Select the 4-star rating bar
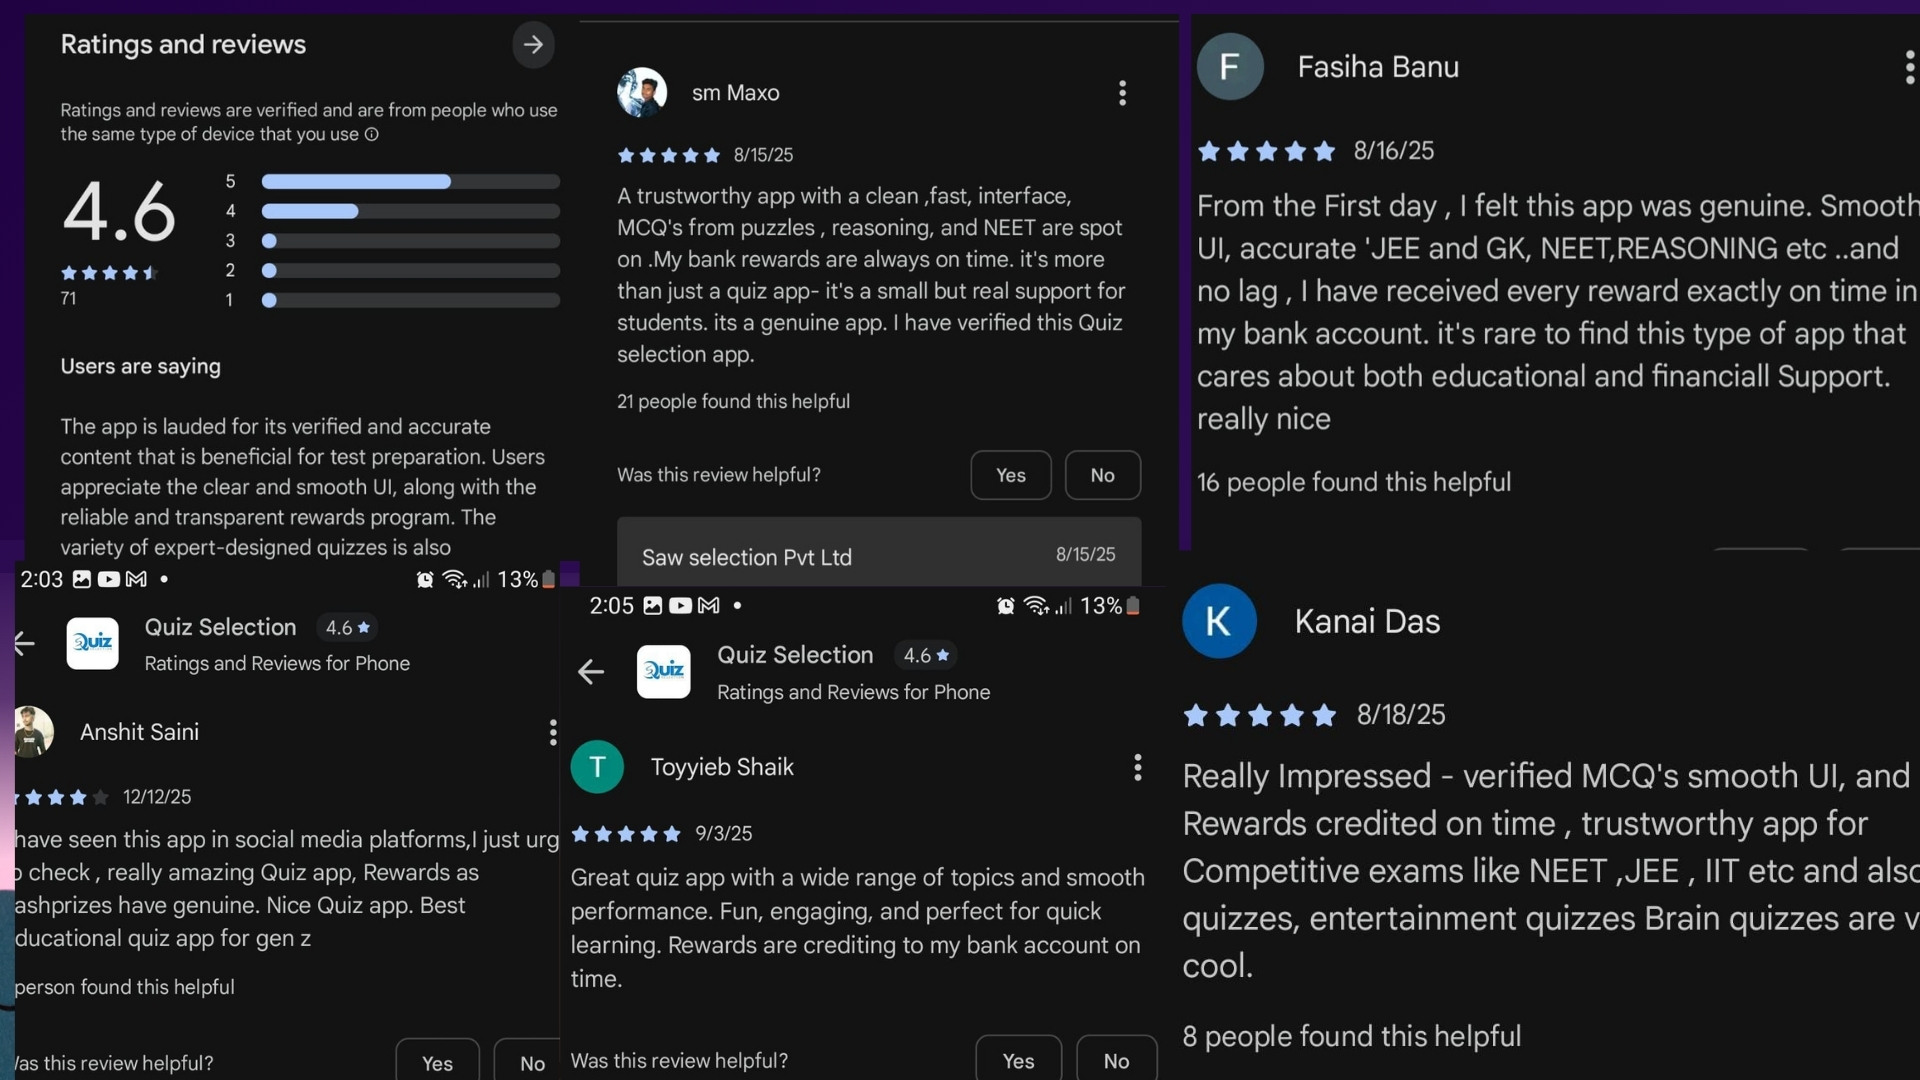 410,212
